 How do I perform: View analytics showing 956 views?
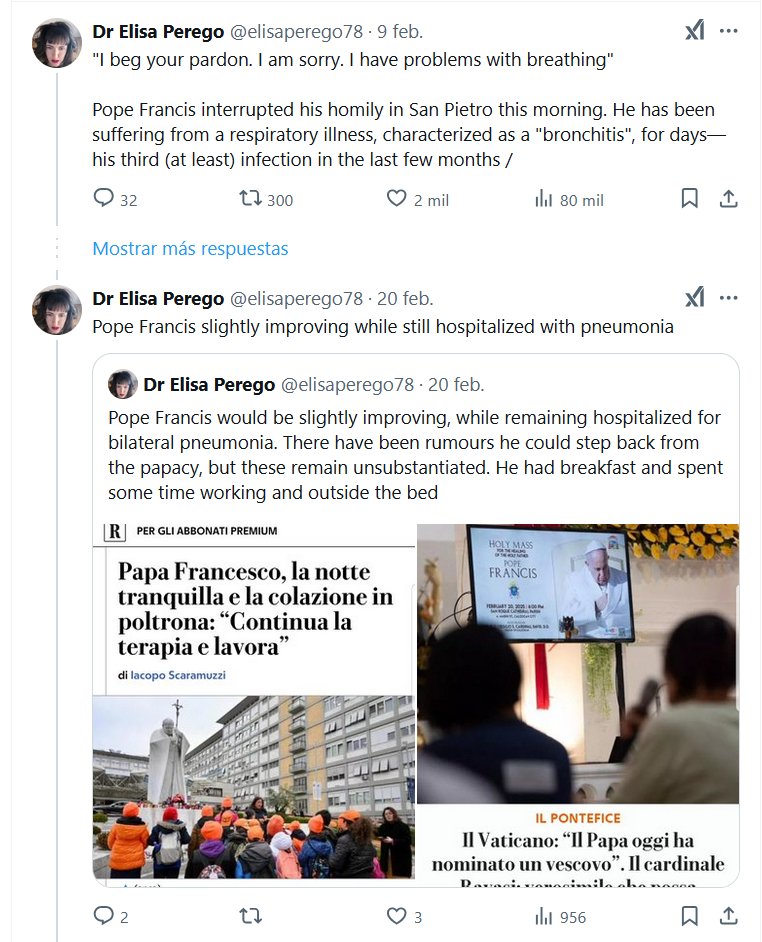[x=544, y=916]
